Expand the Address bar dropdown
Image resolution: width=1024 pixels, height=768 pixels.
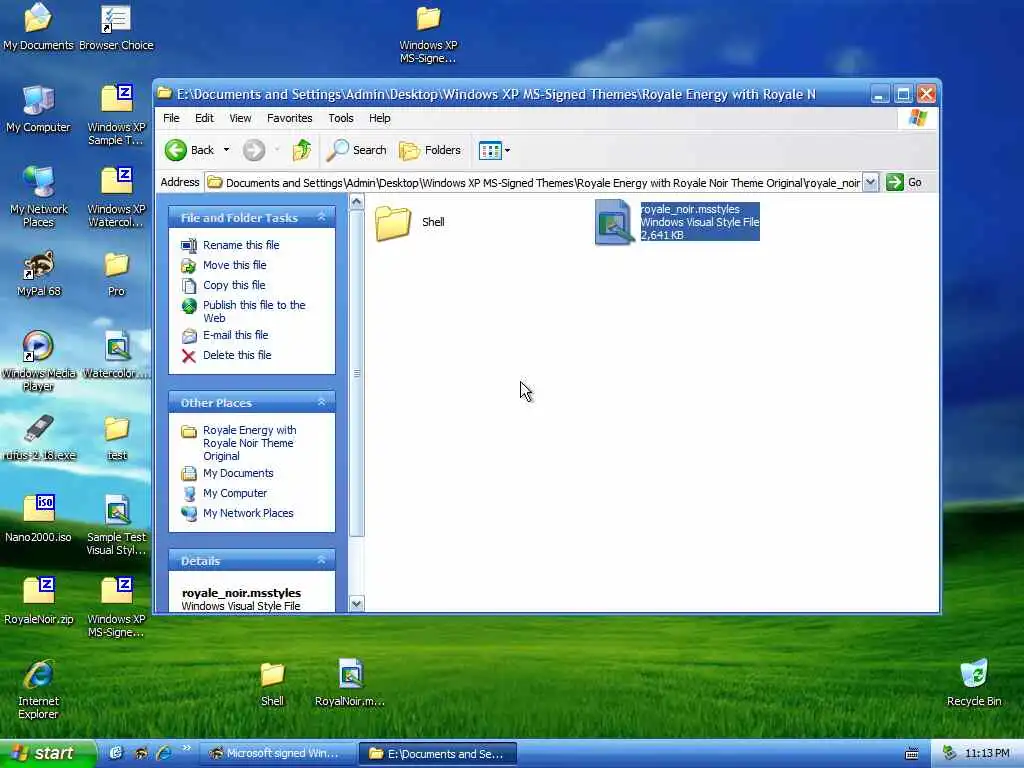pos(870,183)
